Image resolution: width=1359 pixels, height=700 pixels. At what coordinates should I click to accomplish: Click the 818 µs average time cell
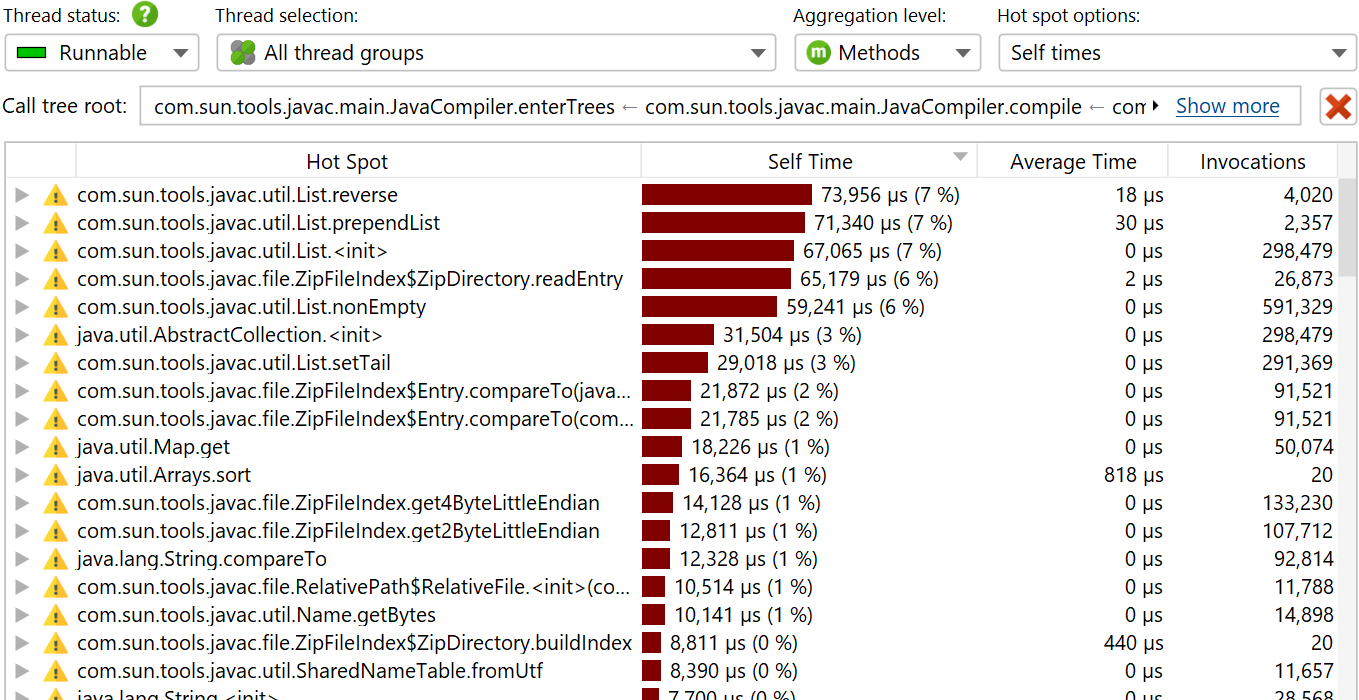click(1133, 475)
